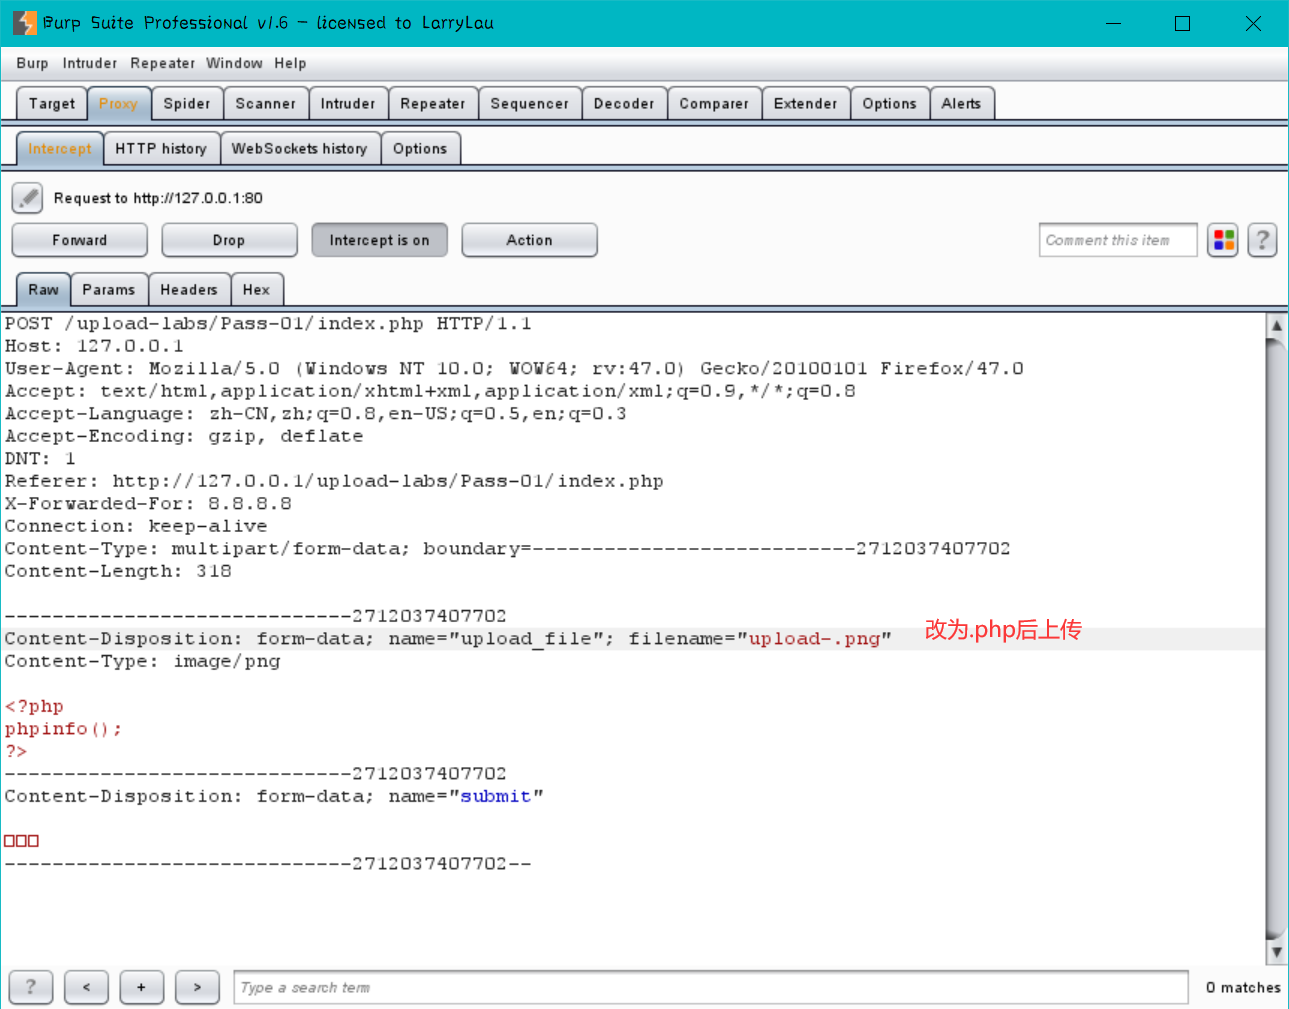Viewport: 1289px width, 1009px height.
Task: Open the Decoder tab
Action: 624,104
